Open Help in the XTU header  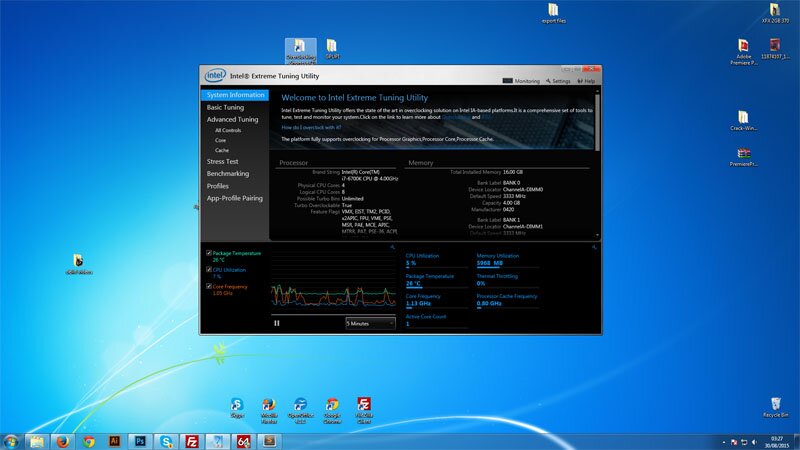click(586, 81)
